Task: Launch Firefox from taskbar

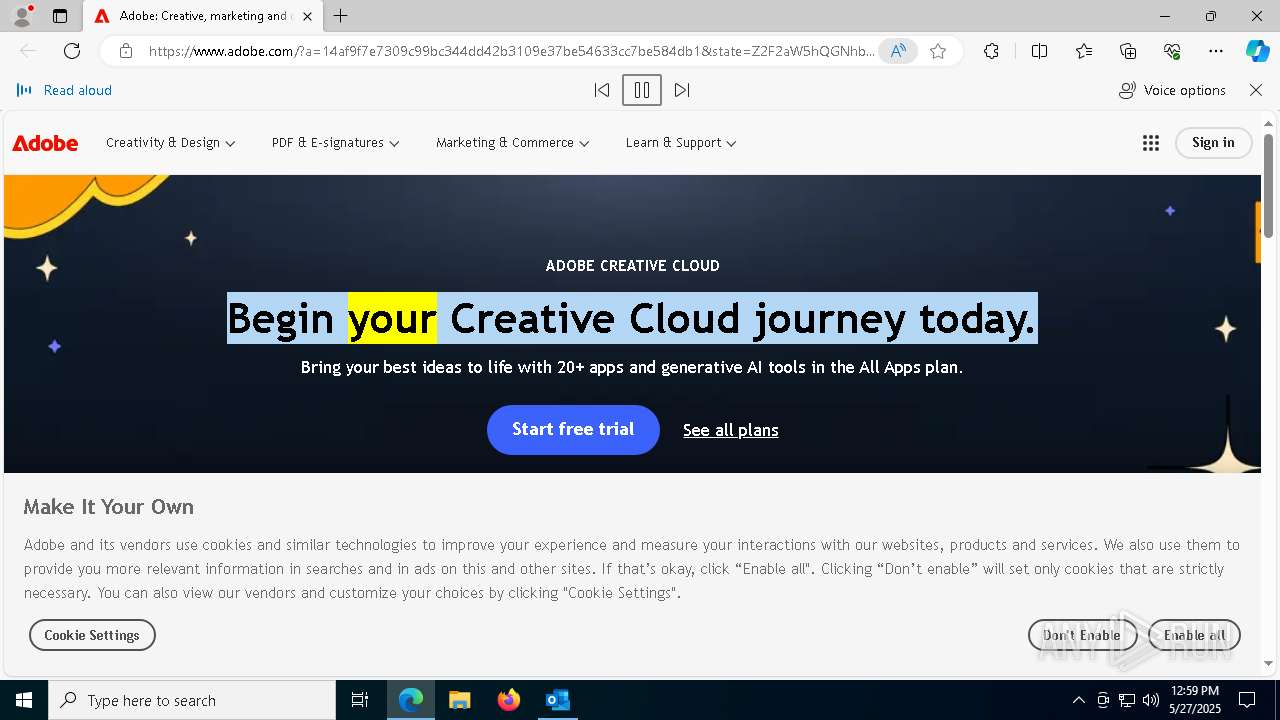Action: [509, 700]
